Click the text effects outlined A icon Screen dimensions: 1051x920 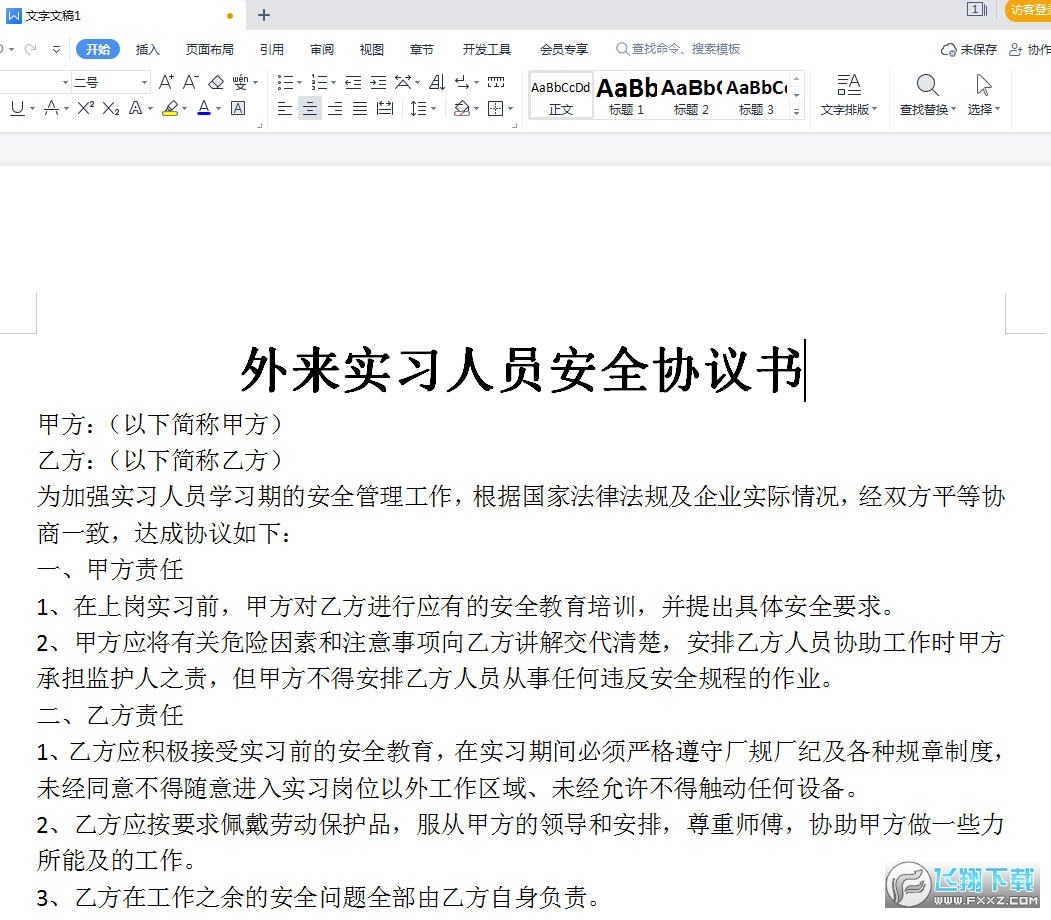point(135,108)
